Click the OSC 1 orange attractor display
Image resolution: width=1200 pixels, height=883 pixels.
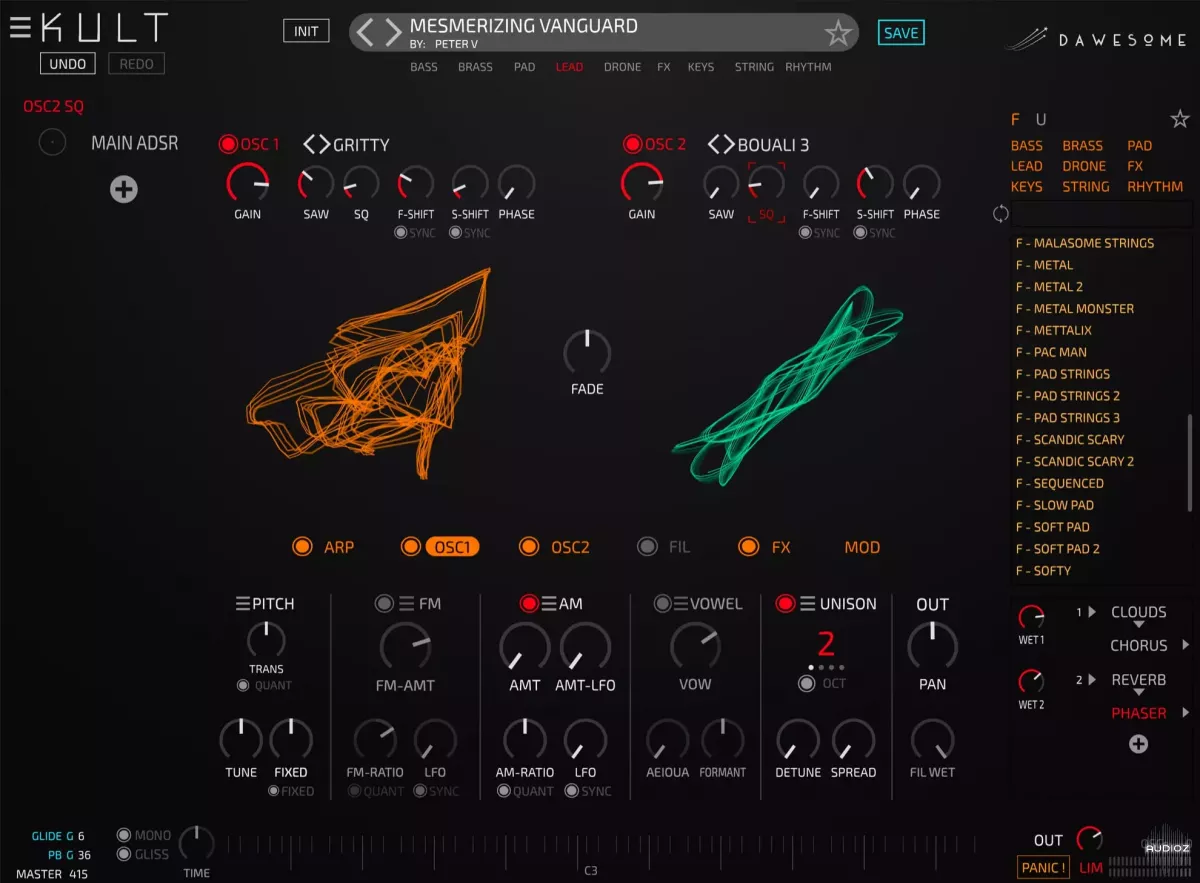pyautogui.click(x=369, y=374)
